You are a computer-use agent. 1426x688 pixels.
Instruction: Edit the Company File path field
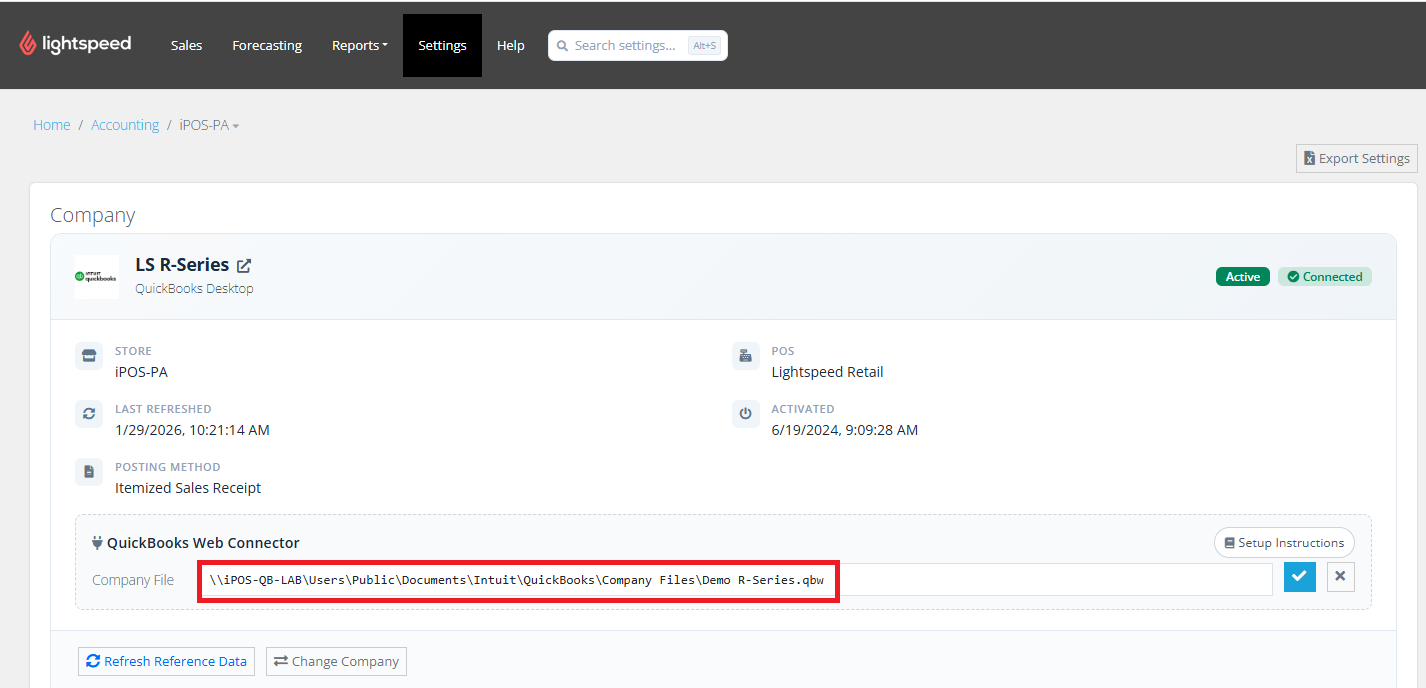click(735, 580)
